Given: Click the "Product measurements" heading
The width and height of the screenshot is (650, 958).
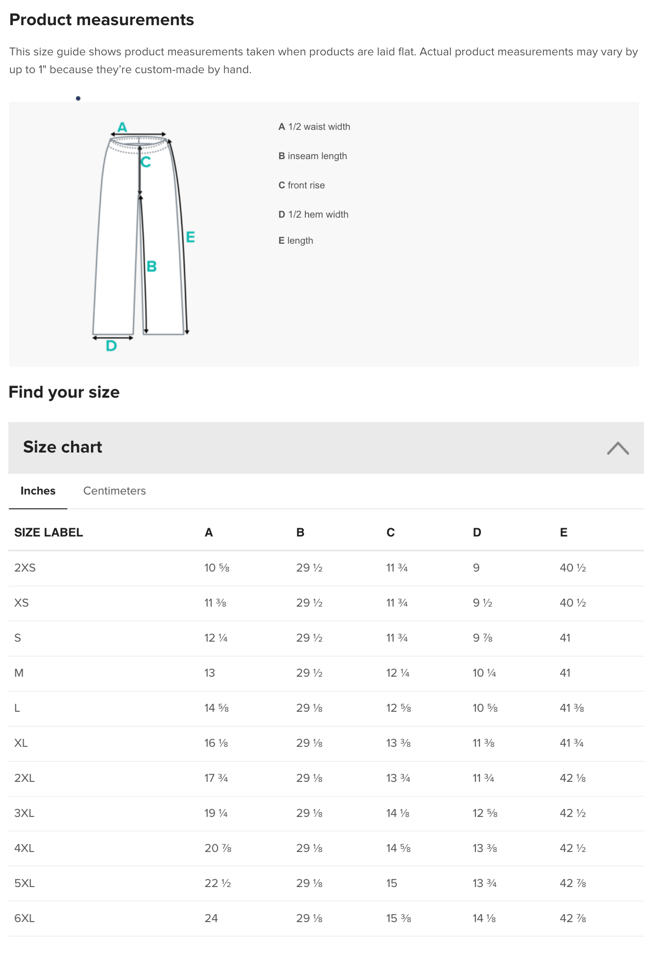Looking at the screenshot, I should click(x=101, y=20).
